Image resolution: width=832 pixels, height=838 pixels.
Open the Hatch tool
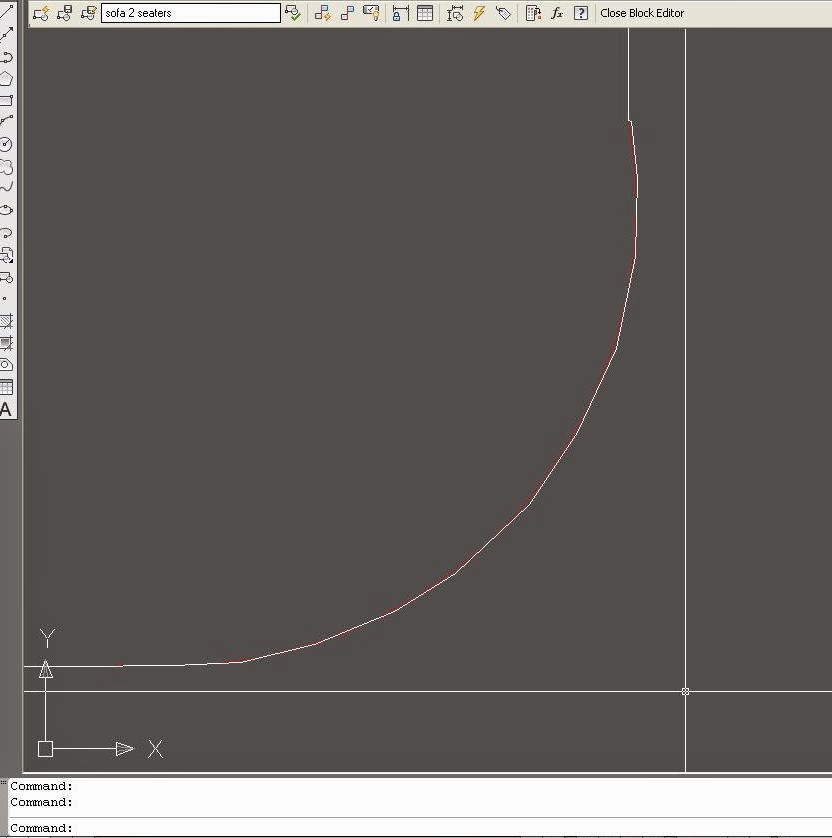point(8,321)
